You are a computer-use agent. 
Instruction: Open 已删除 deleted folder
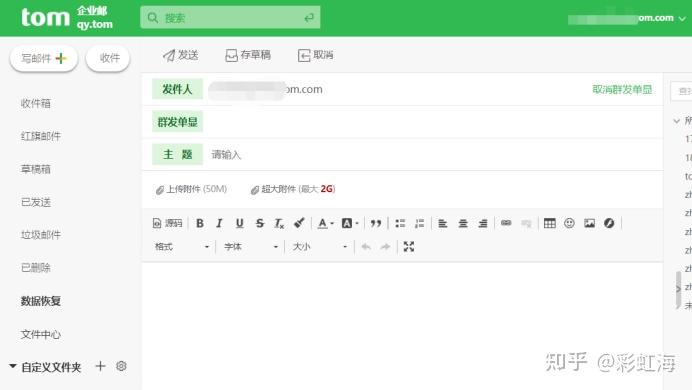(x=36, y=268)
